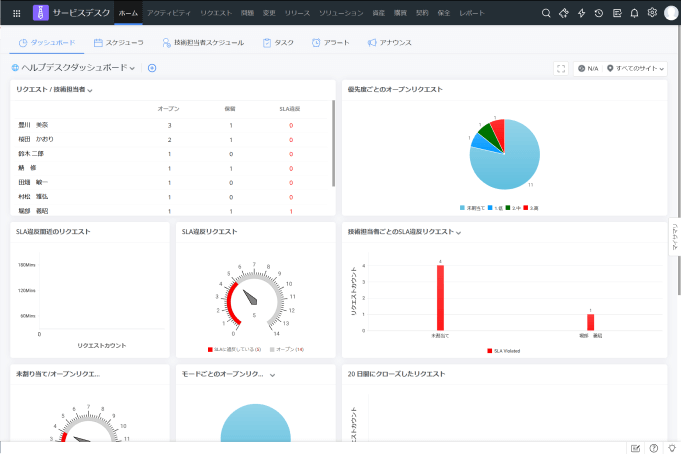Click the SLA violation column header
The image size is (681, 454).
[x=290, y=109]
